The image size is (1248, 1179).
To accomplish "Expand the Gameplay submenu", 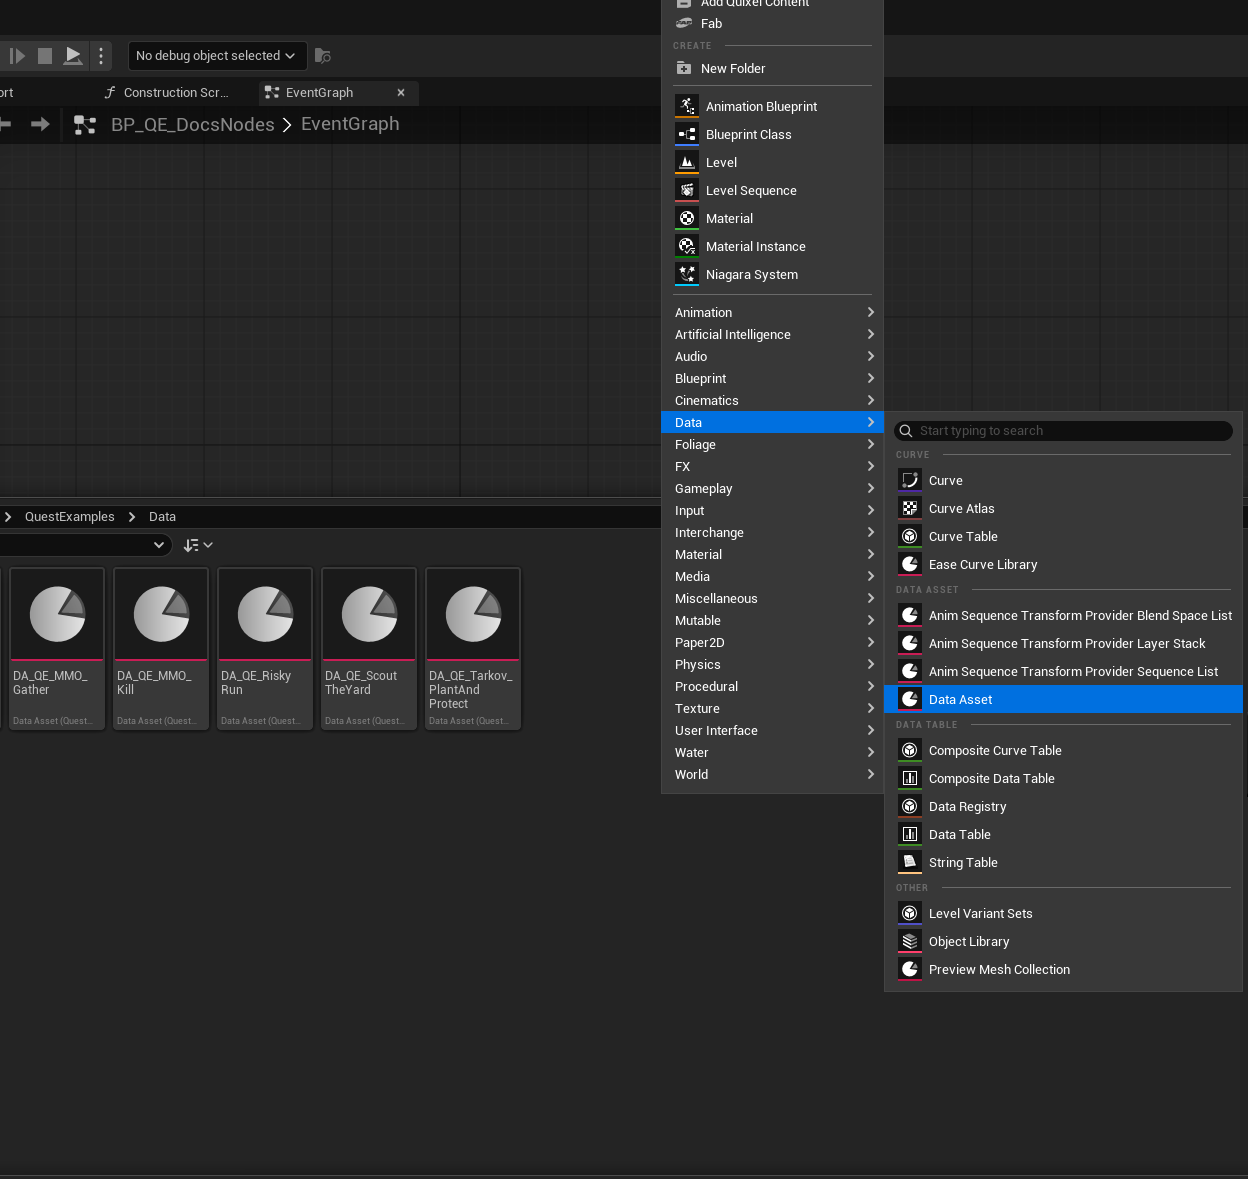I will point(772,488).
